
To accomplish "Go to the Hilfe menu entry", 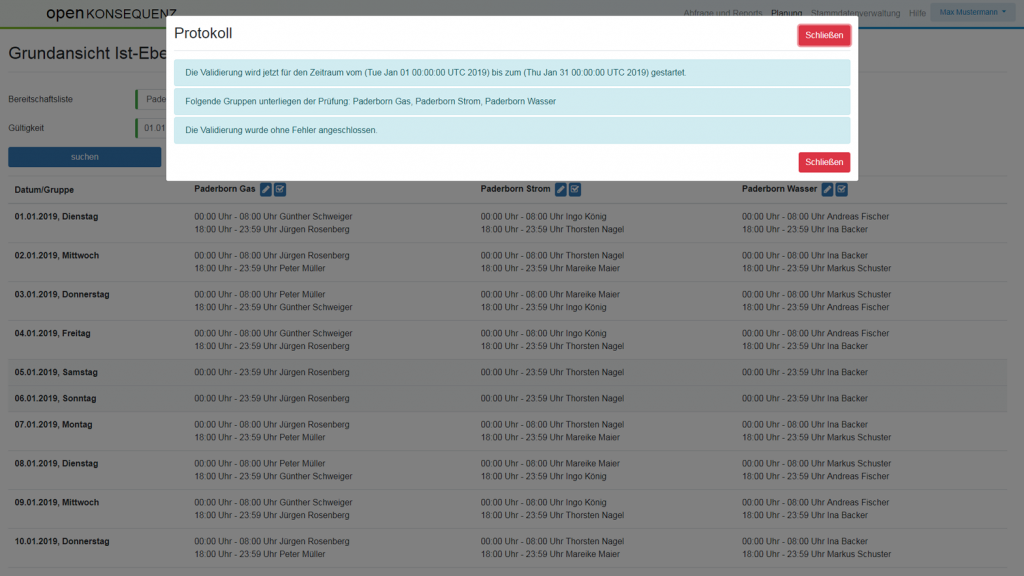I will (917, 14).
